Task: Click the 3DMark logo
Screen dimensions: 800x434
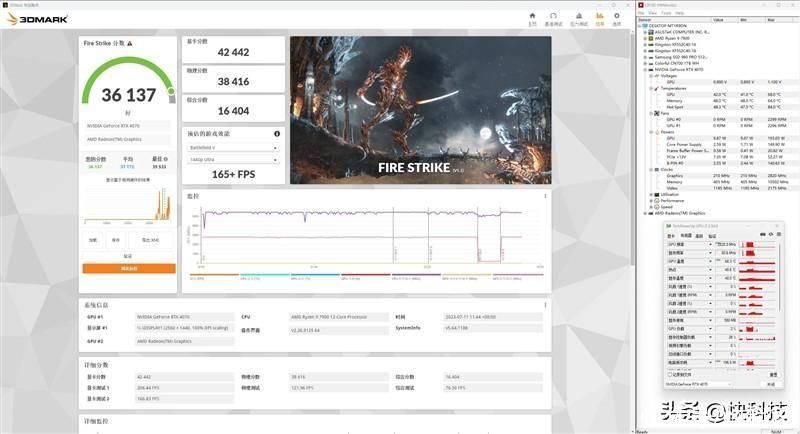Action: (x=37, y=19)
